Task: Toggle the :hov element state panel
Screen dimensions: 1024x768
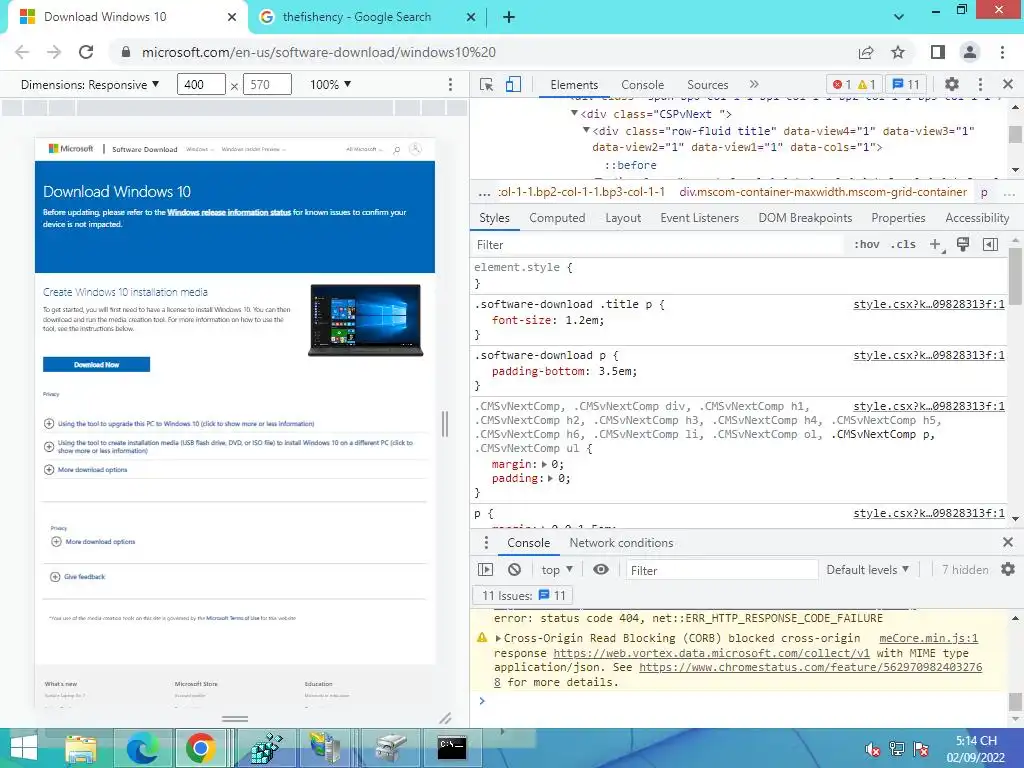Action: click(x=867, y=244)
